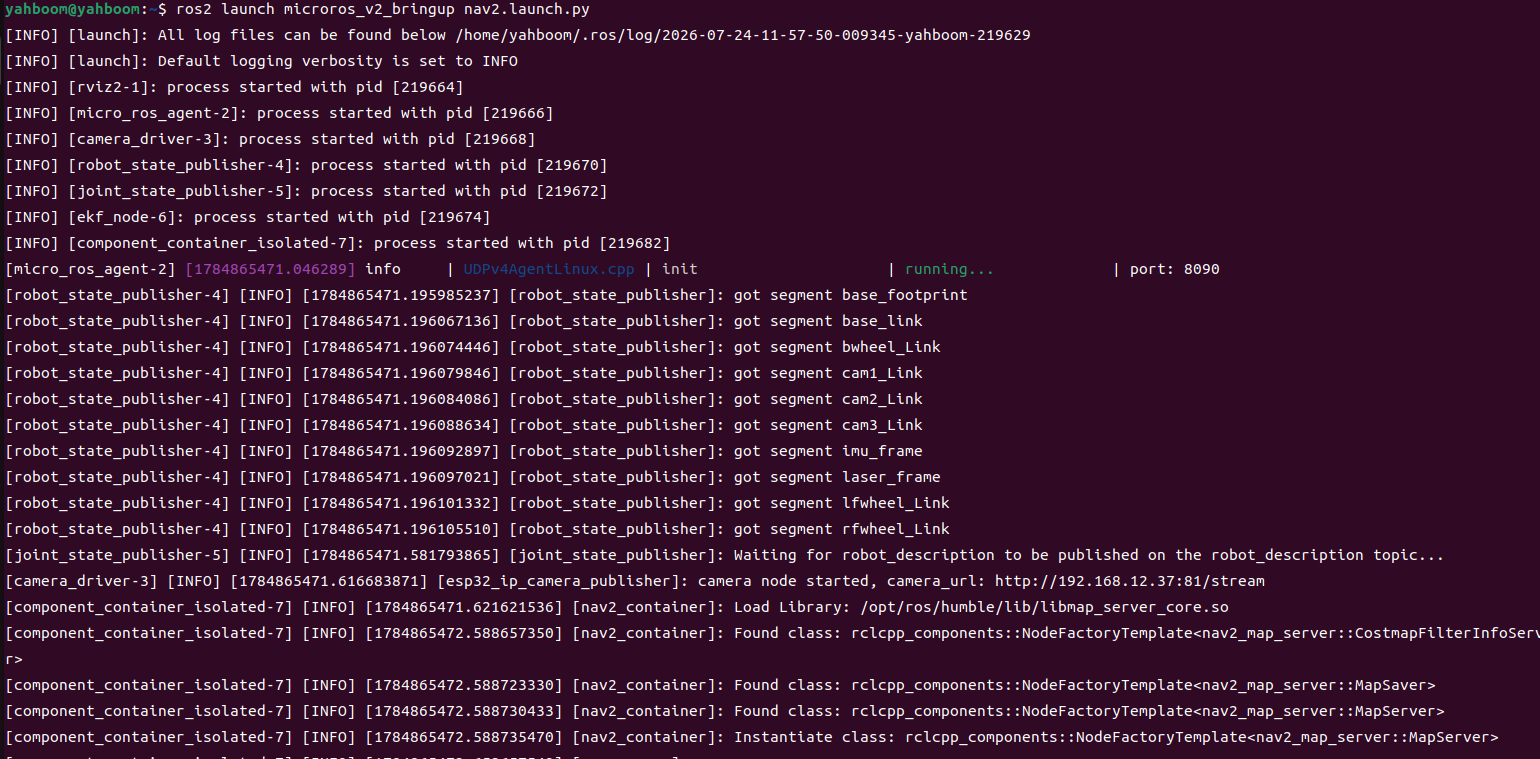
Task: Select the lfwheel_Link segment name
Action: pos(896,503)
